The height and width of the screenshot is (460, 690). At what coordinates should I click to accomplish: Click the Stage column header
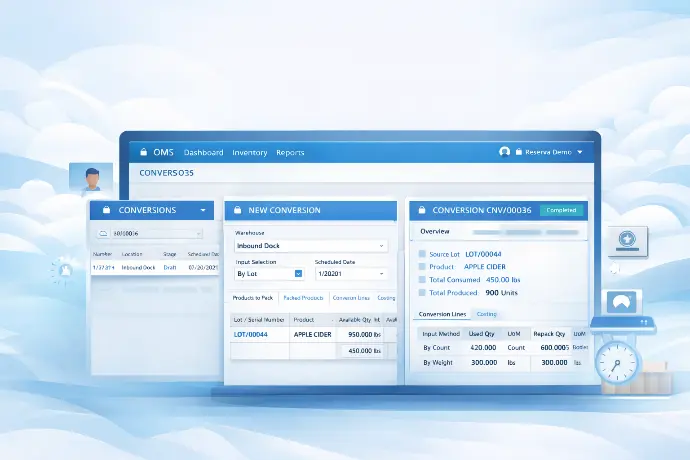coord(169,254)
